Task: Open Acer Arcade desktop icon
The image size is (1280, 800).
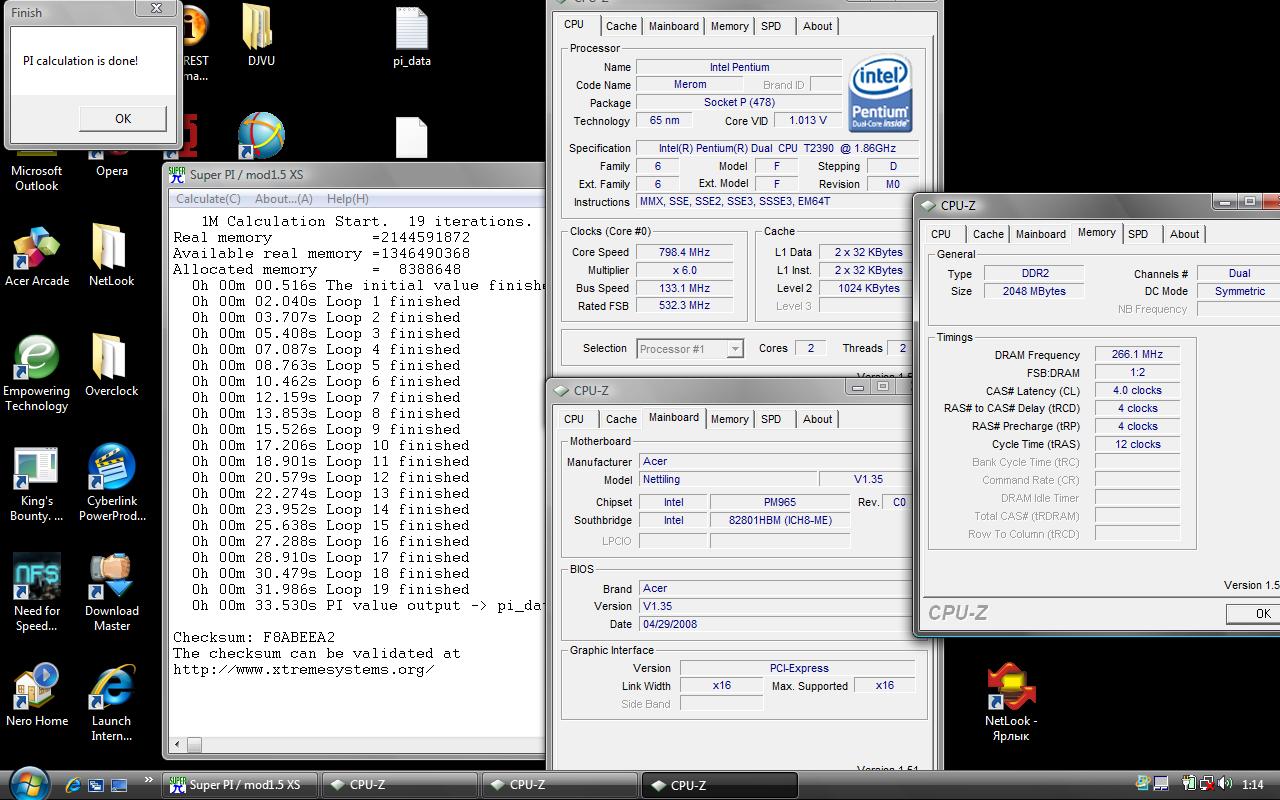Action: click(37, 258)
